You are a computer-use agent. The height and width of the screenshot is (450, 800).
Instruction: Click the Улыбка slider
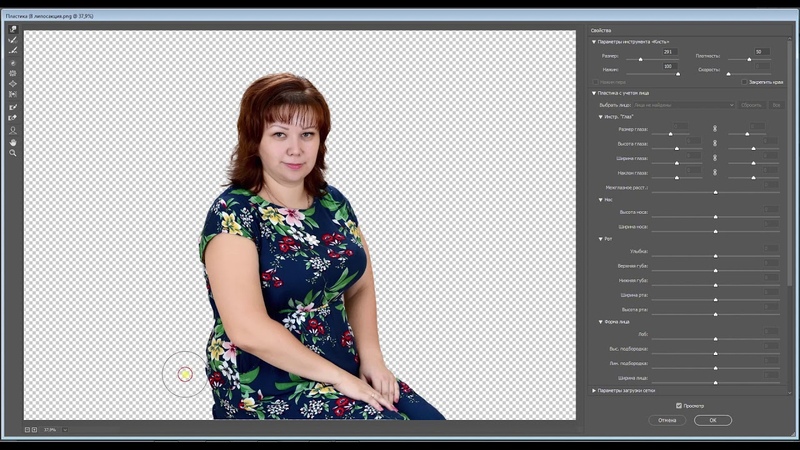pos(715,256)
